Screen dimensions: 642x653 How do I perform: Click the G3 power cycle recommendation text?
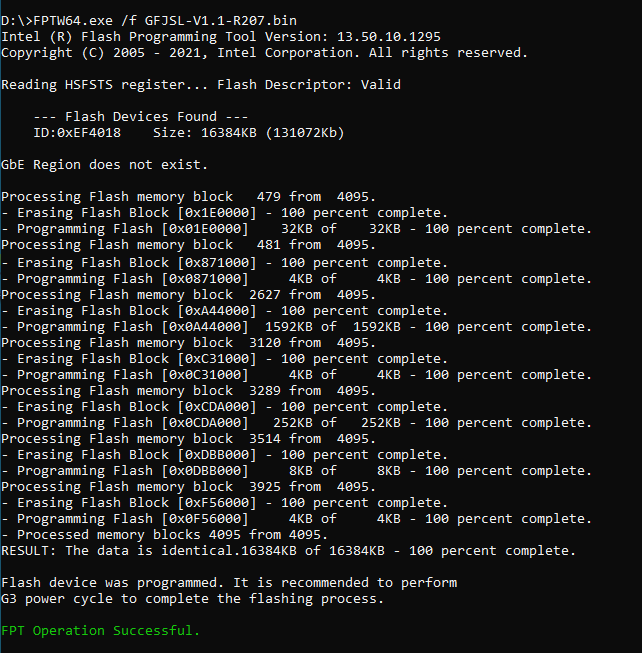click(192, 599)
